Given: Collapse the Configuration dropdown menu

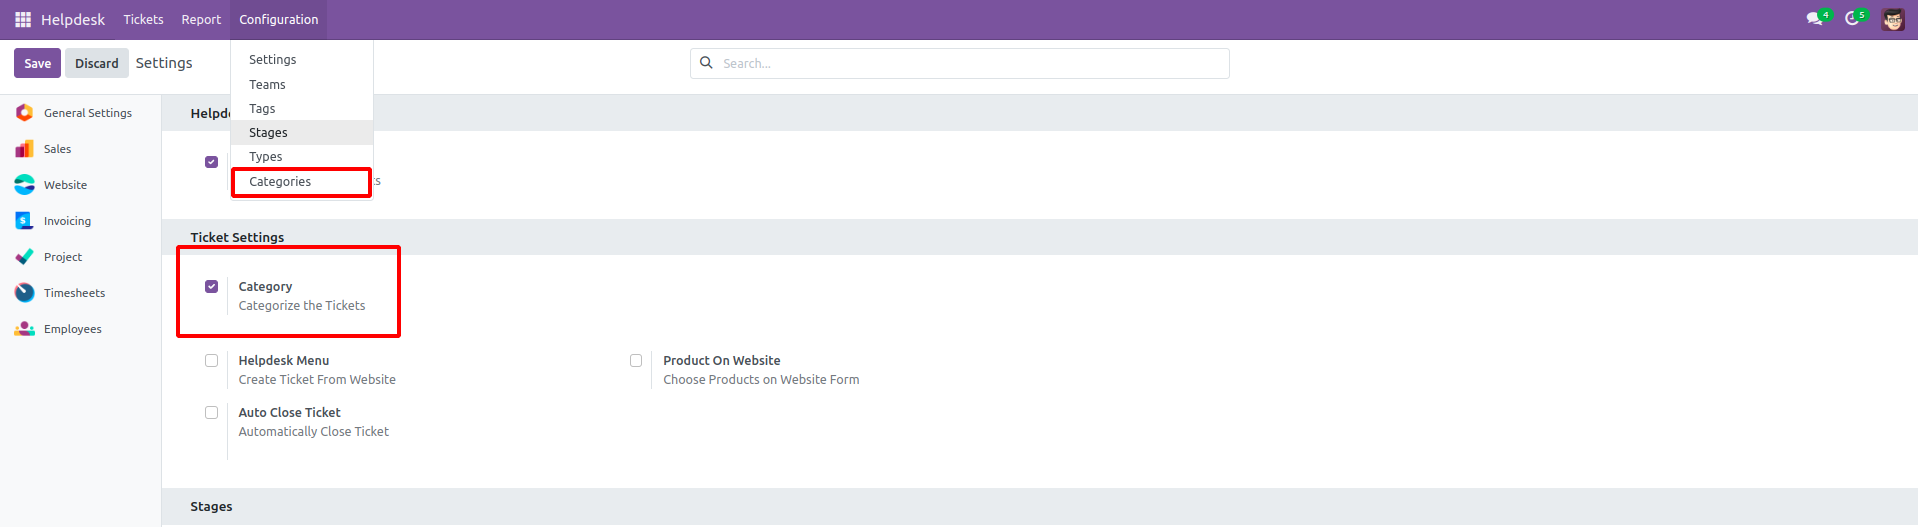Looking at the screenshot, I should pyautogui.click(x=278, y=20).
